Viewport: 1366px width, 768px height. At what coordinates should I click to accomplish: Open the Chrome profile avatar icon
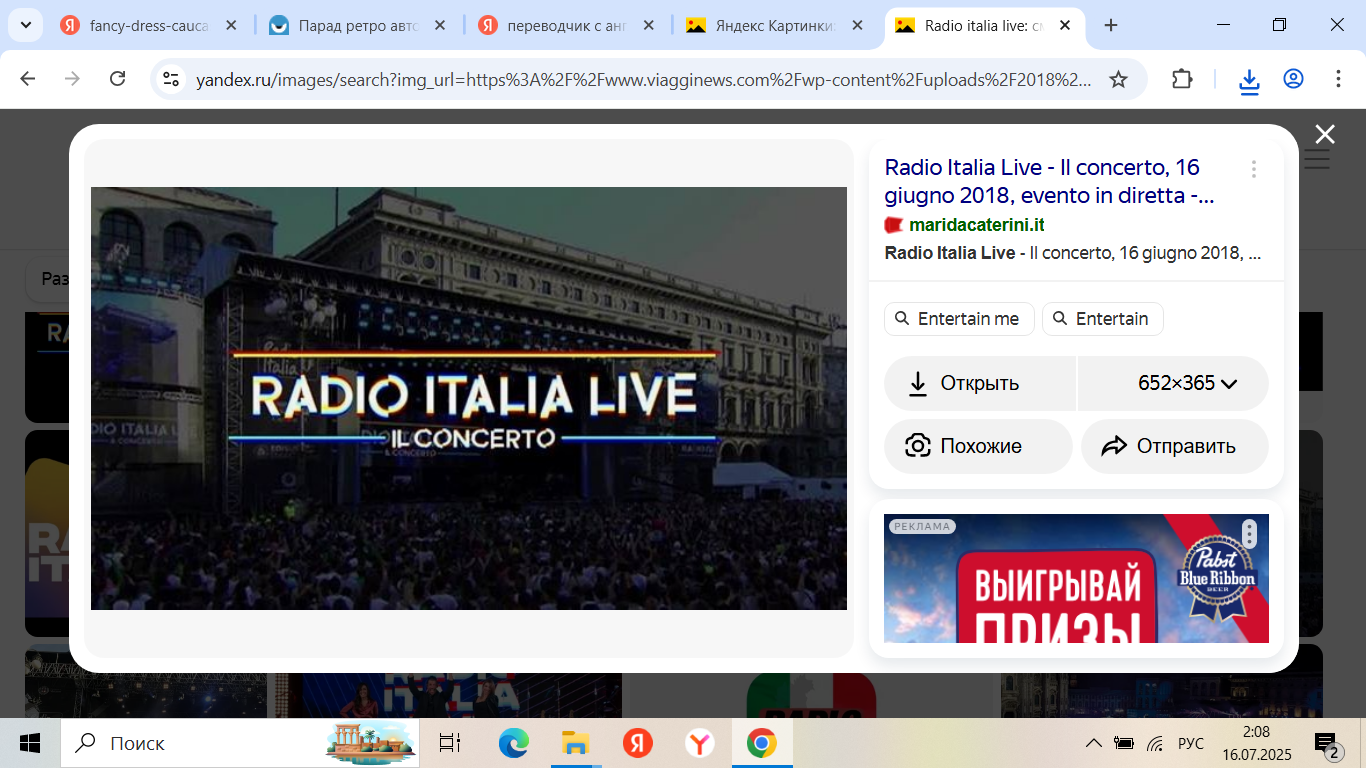coord(1293,79)
